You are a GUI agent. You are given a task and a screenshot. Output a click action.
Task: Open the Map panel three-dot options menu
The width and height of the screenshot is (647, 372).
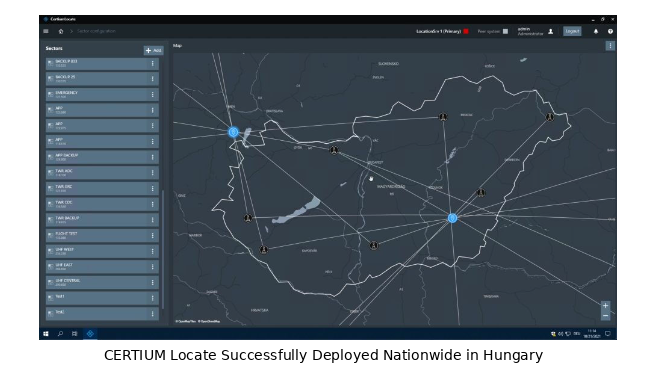pyautogui.click(x=610, y=46)
